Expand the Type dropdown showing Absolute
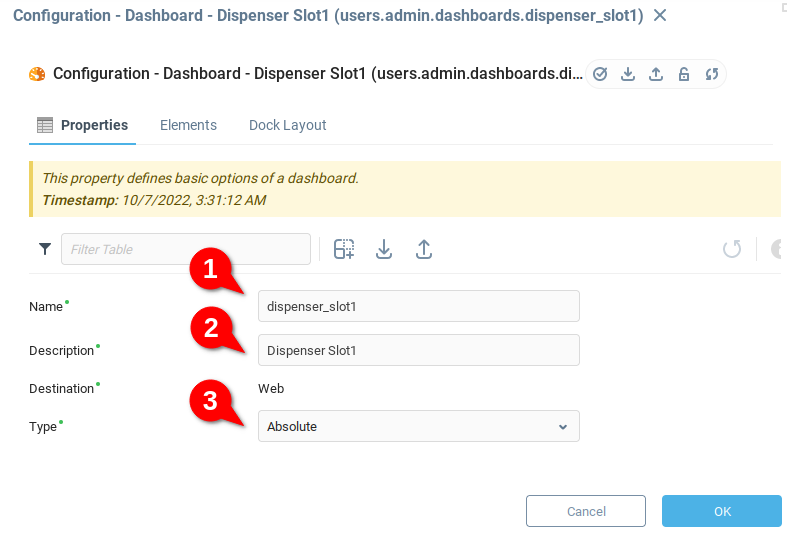The height and width of the screenshot is (534, 787). click(x=418, y=426)
